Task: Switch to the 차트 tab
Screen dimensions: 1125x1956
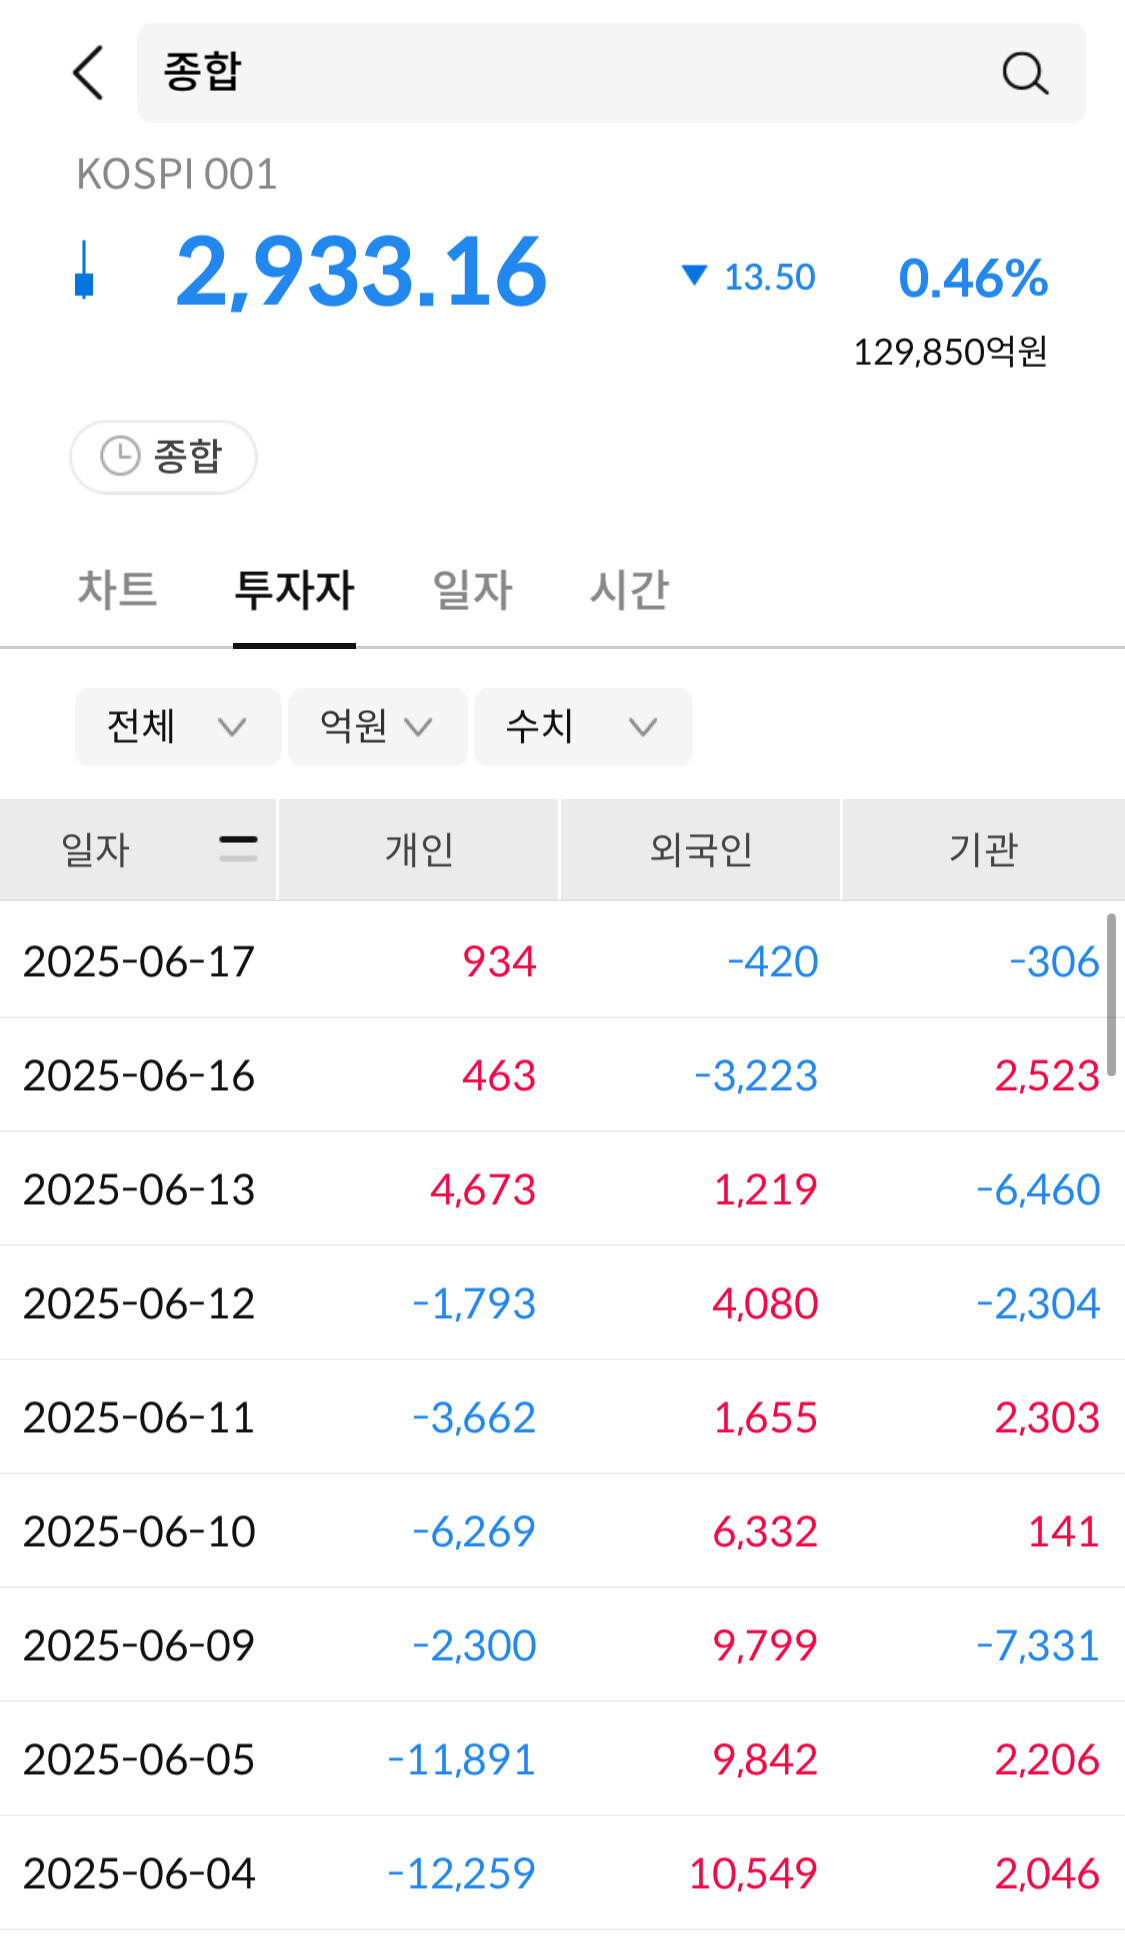Action: (118, 589)
